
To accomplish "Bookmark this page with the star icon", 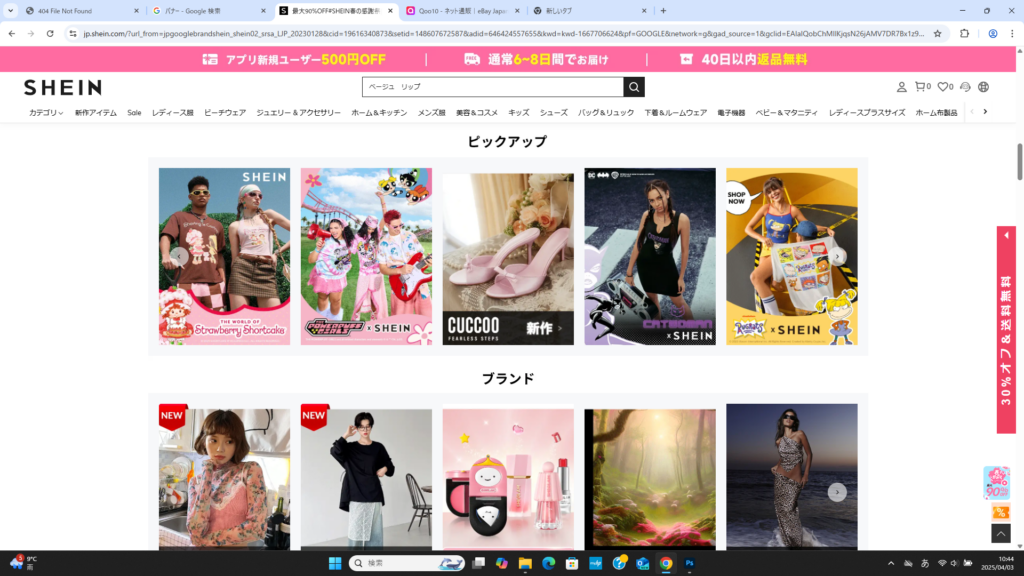I will pyautogui.click(x=937, y=33).
